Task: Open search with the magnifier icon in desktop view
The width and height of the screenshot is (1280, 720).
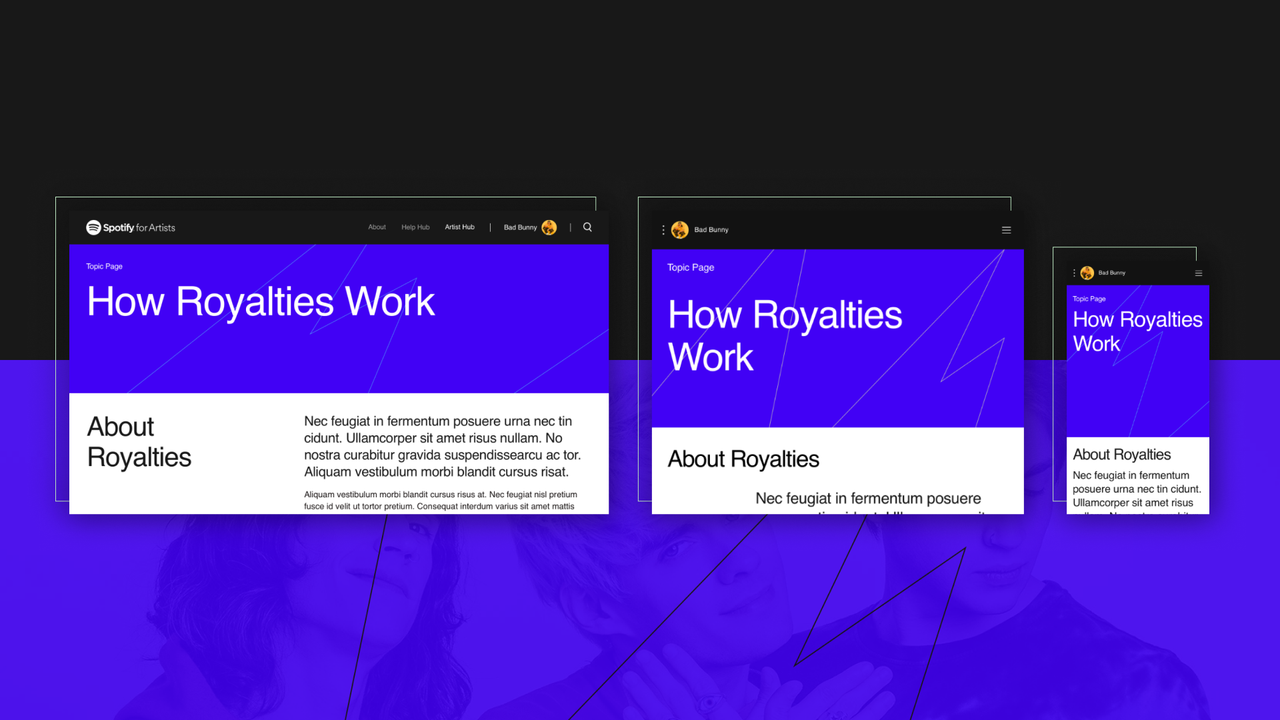Action: 587,227
